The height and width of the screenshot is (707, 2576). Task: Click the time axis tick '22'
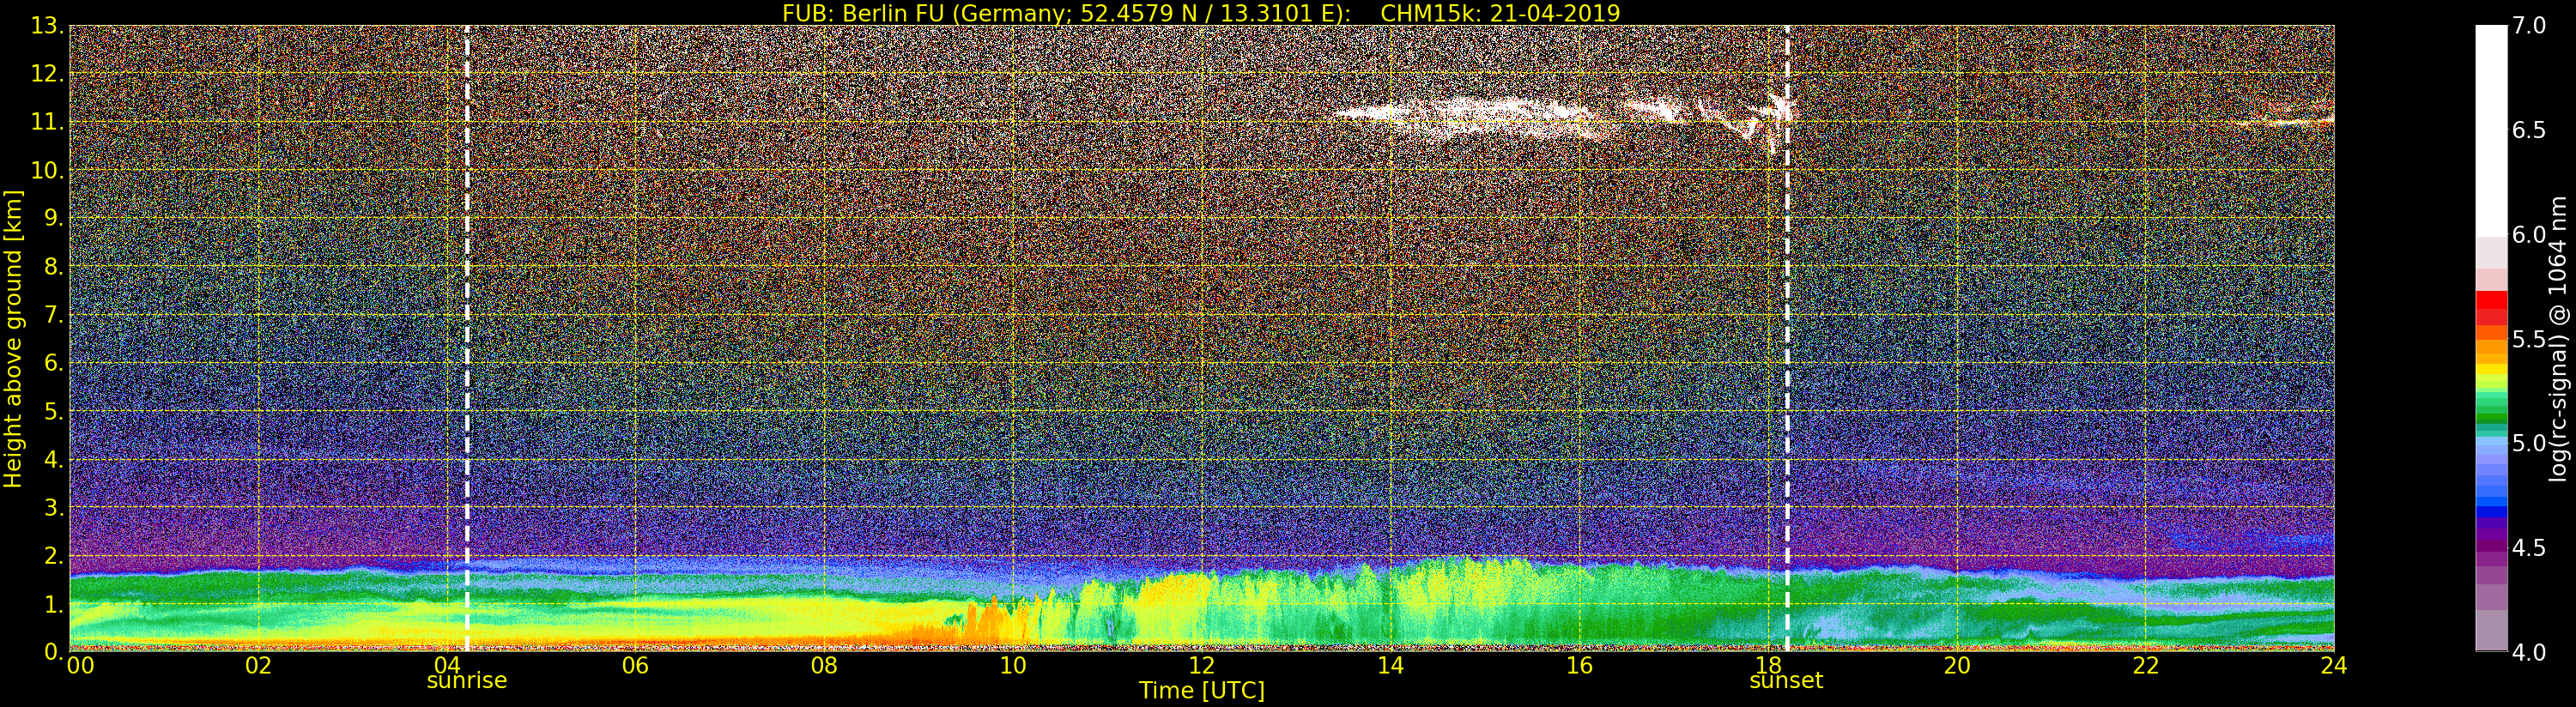point(2145,666)
